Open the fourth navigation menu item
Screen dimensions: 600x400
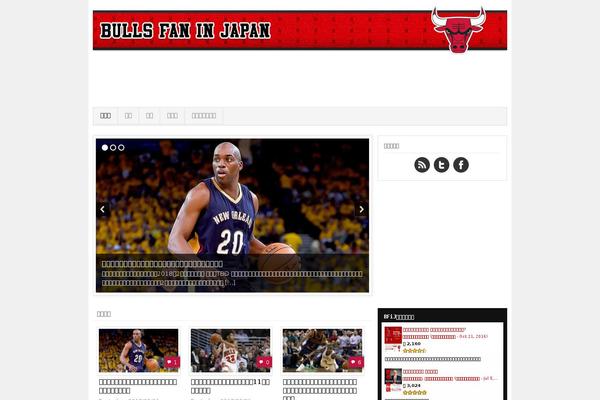point(172,116)
